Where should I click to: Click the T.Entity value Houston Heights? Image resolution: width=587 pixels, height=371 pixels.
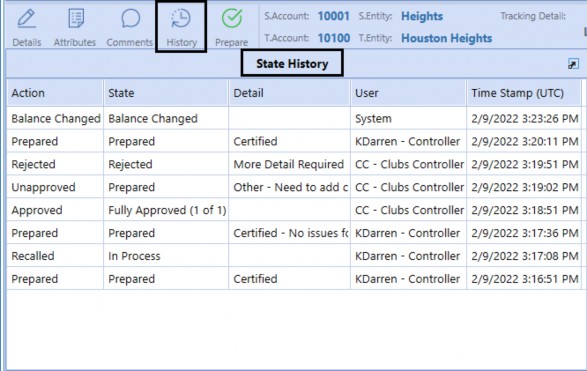pos(447,38)
